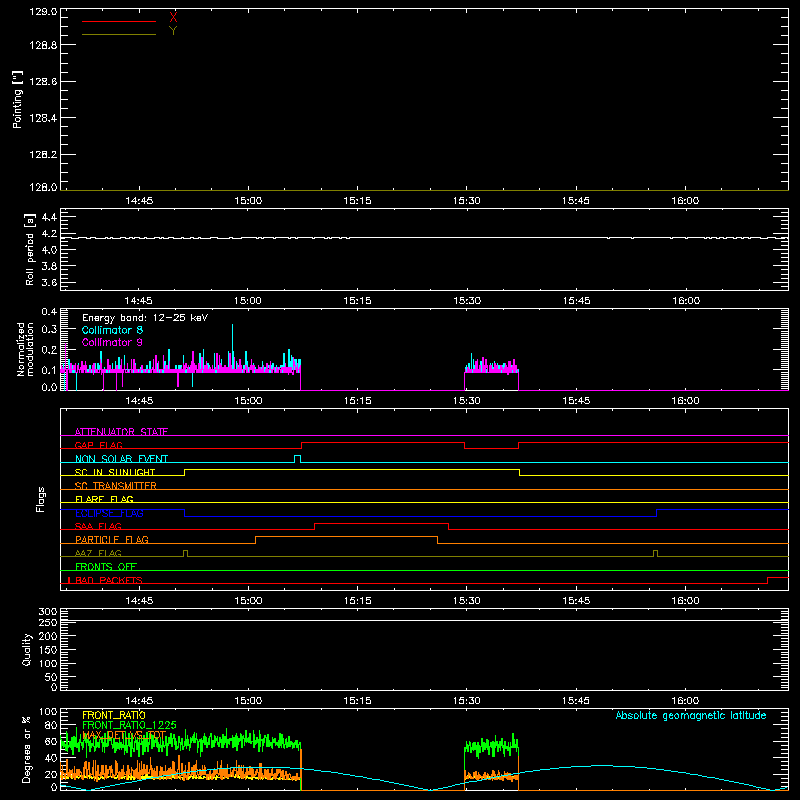Click the ATTENUATOR_STATE flag label
Viewport: 800px width, 800px height.
coord(121,432)
